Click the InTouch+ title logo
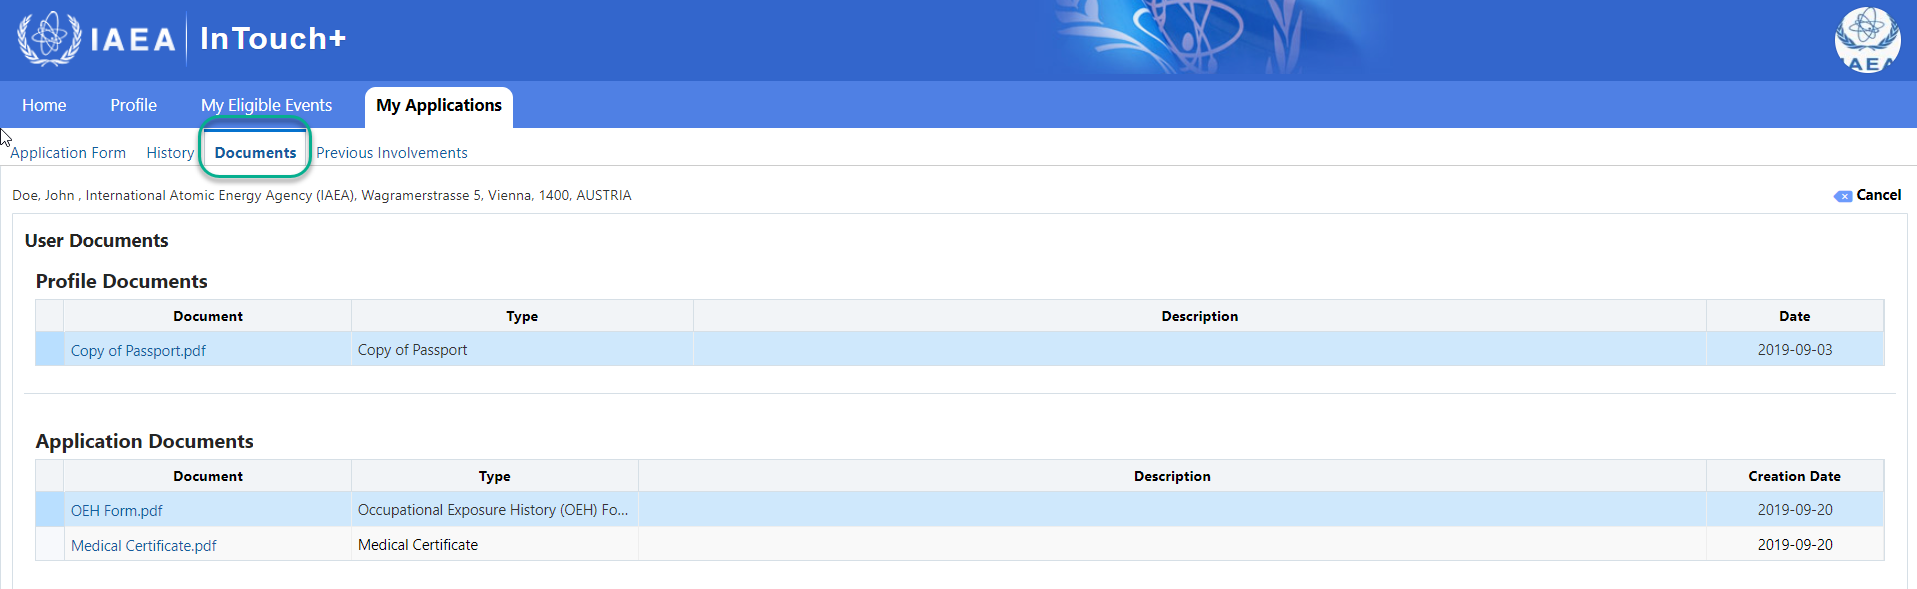1917x589 pixels. [273, 38]
